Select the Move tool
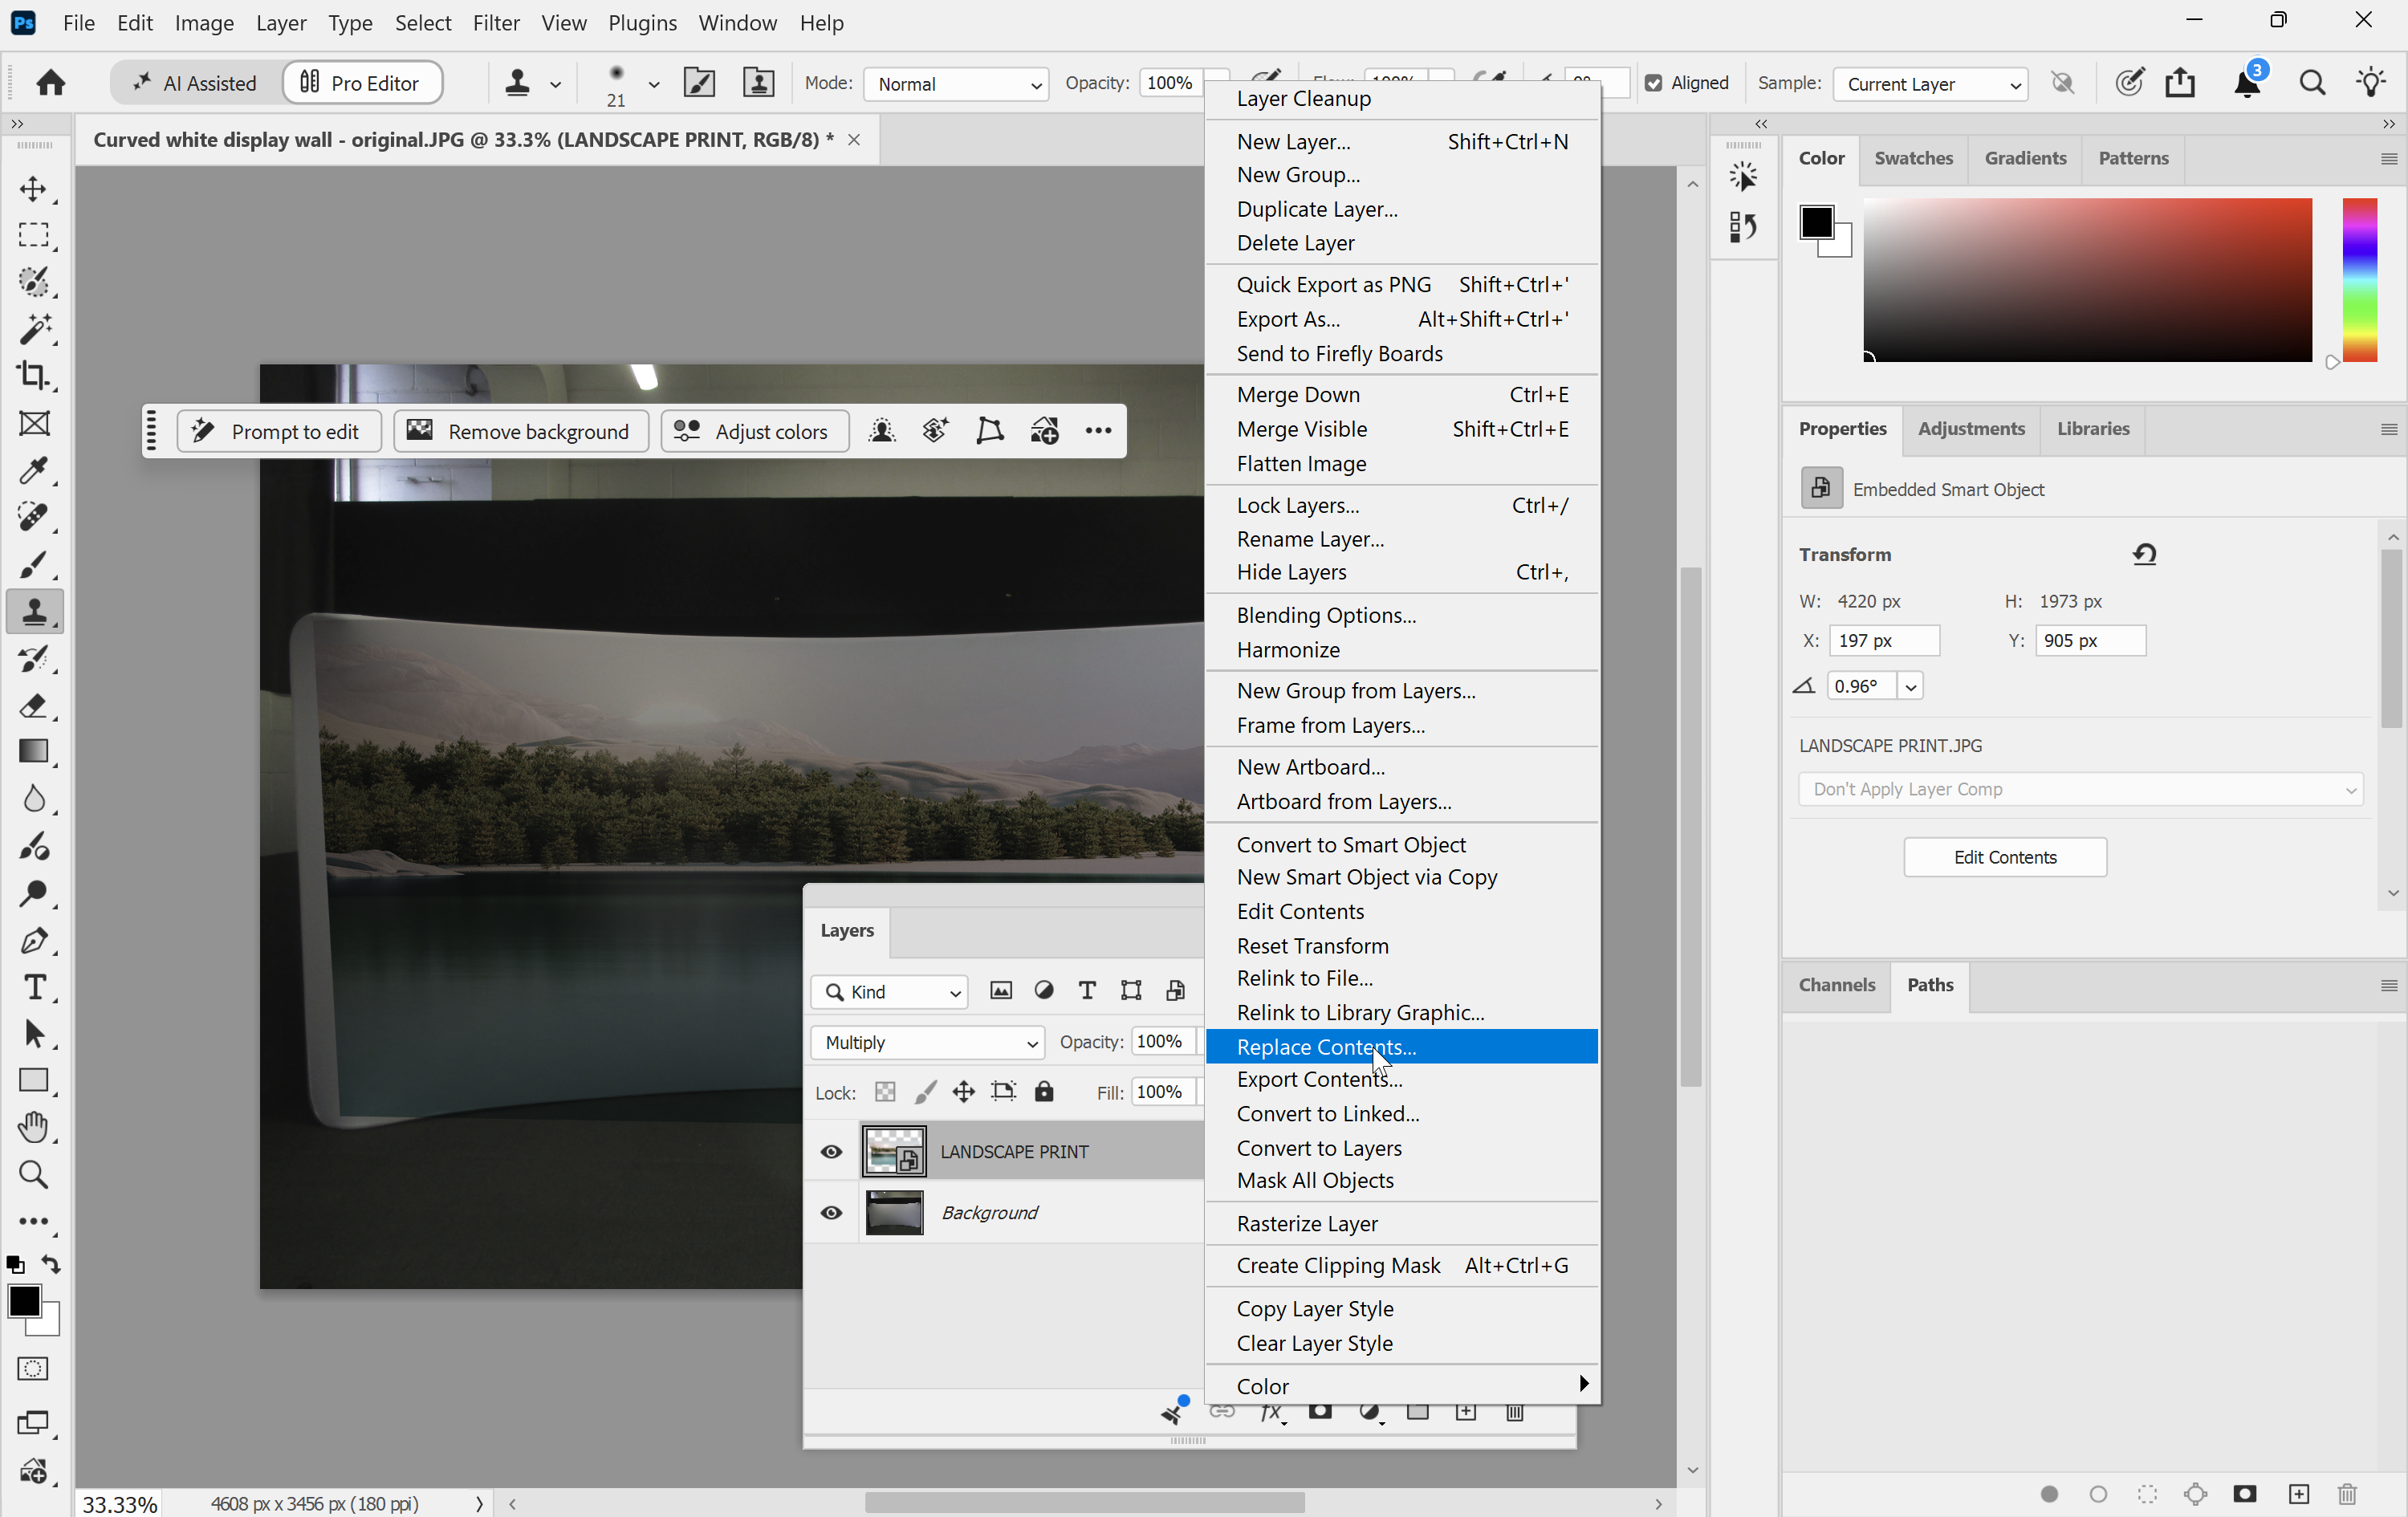This screenshot has width=2408, height=1517. [x=33, y=189]
